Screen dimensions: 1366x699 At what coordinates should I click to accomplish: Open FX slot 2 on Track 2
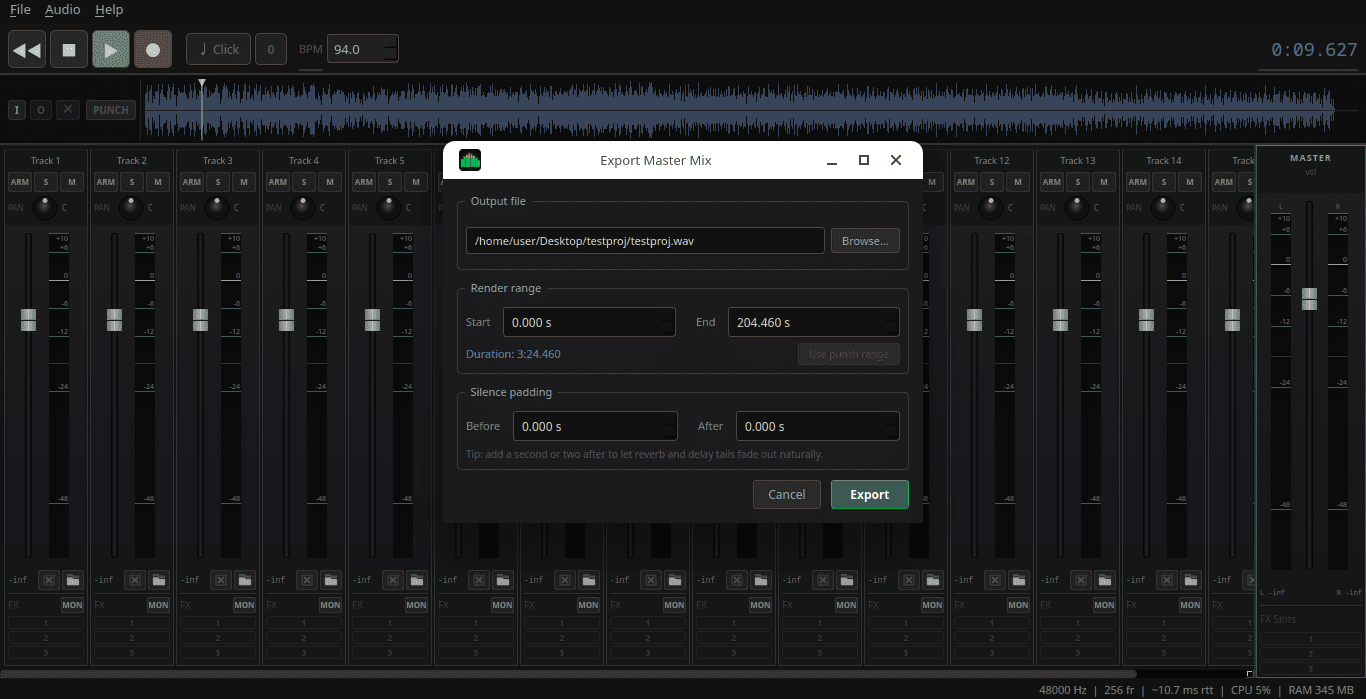[x=131, y=637]
